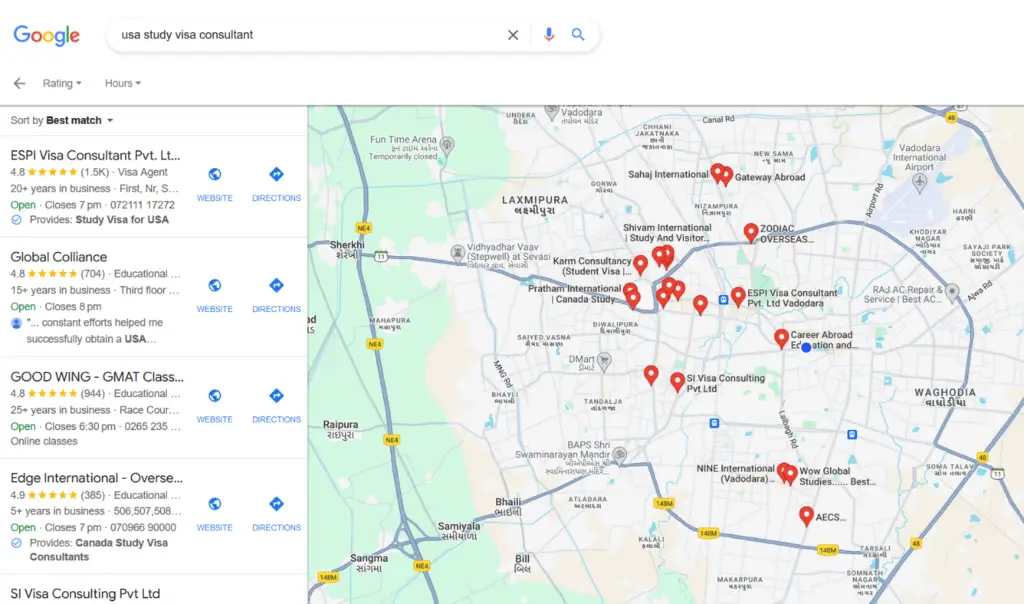Viewport: 1024px width, 604px height.
Task: Click the Google logo
Action: (47, 34)
